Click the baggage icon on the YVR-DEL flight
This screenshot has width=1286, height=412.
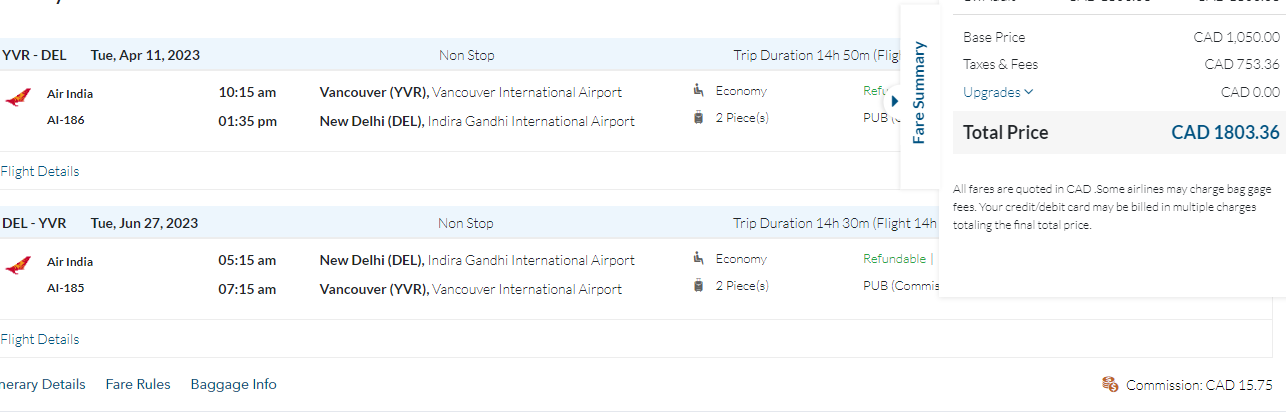[698, 118]
